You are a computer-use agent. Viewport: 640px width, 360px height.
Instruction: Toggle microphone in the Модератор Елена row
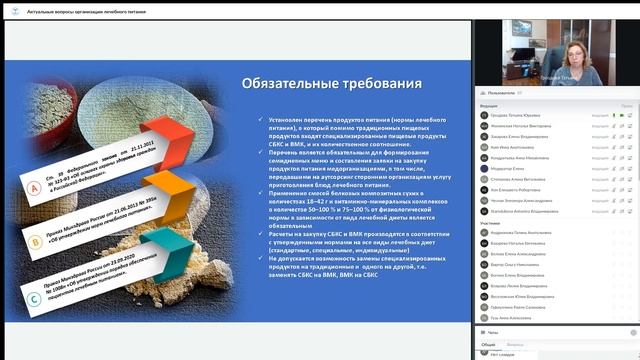click(x=614, y=169)
